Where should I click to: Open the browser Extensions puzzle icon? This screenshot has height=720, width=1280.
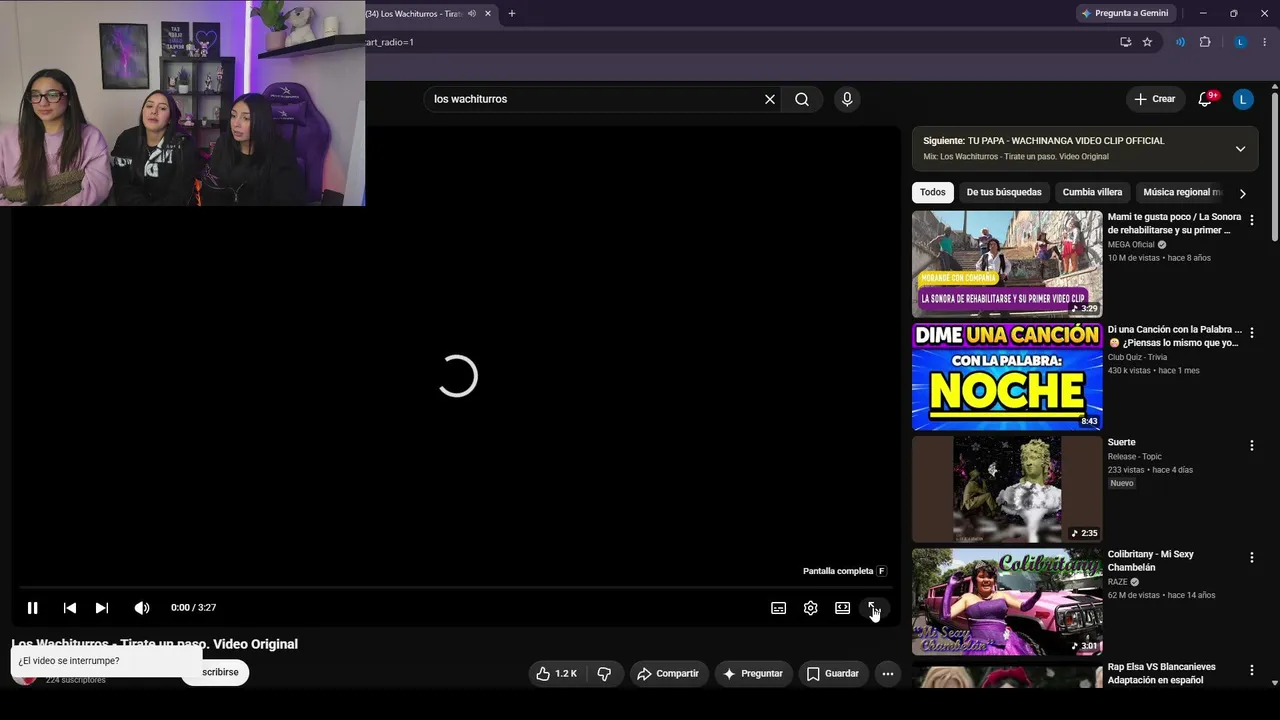[1205, 42]
